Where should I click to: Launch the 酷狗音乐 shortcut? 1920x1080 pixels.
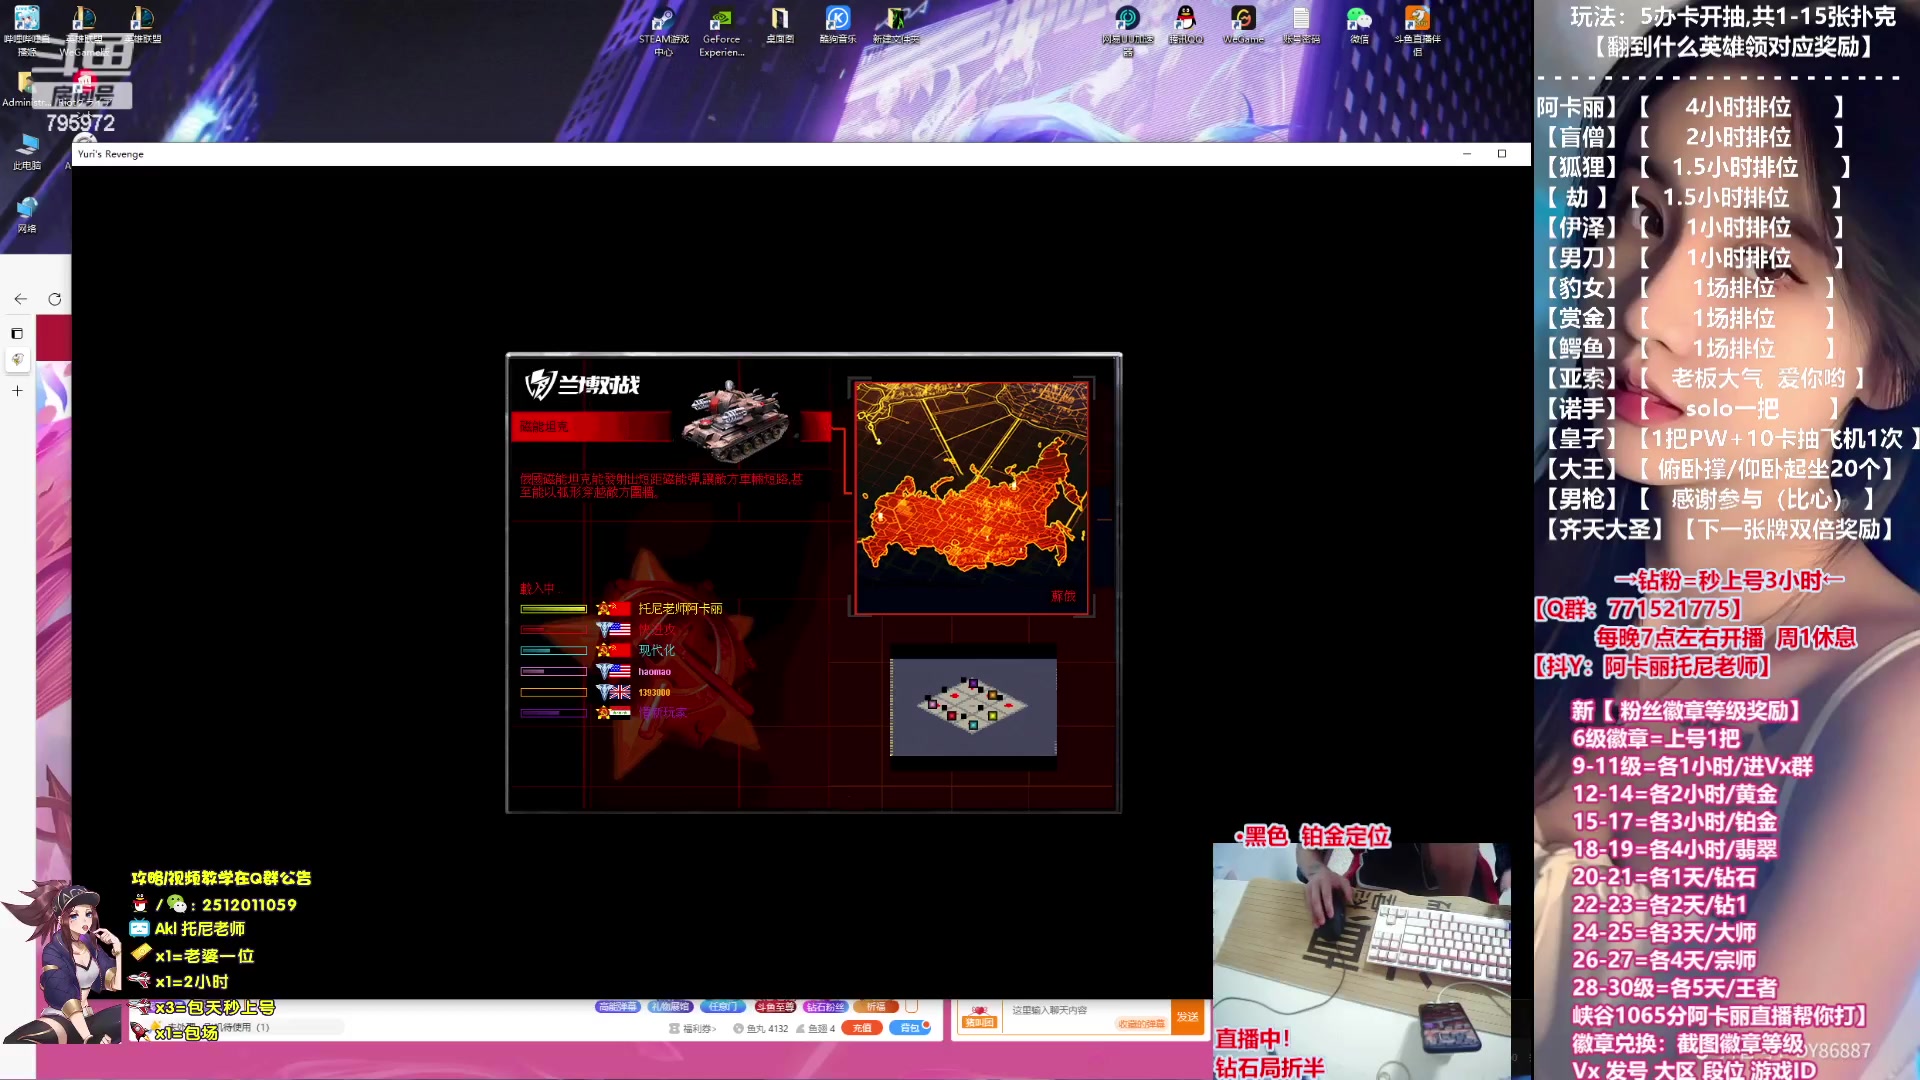pyautogui.click(x=837, y=20)
